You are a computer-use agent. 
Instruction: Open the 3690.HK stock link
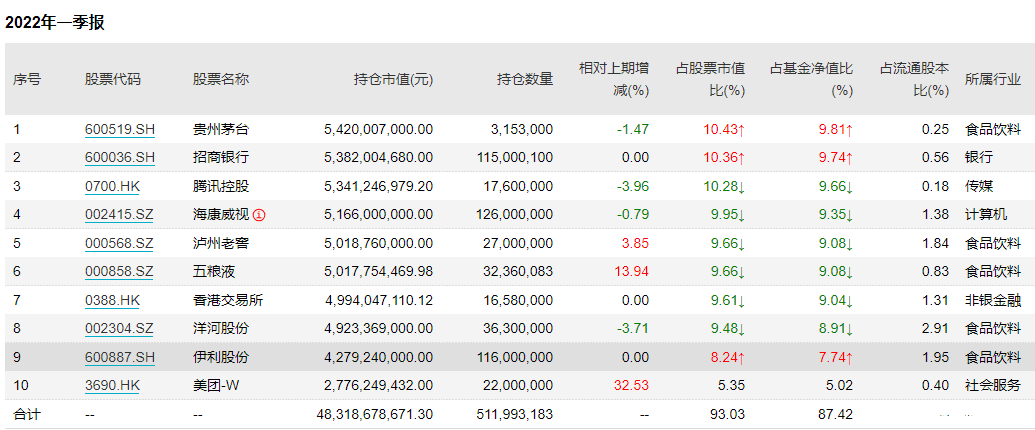(x=112, y=386)
